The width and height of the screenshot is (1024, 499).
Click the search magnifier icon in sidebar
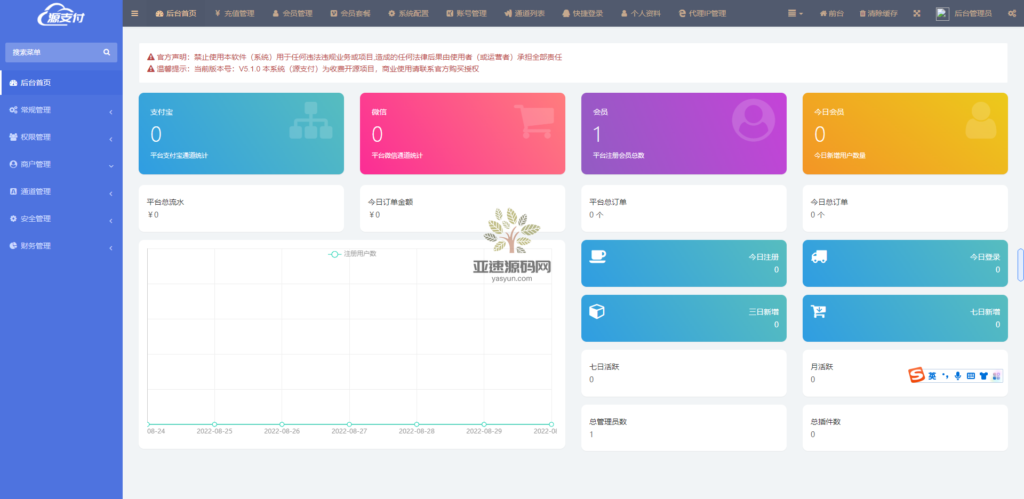tap(106, 52)
